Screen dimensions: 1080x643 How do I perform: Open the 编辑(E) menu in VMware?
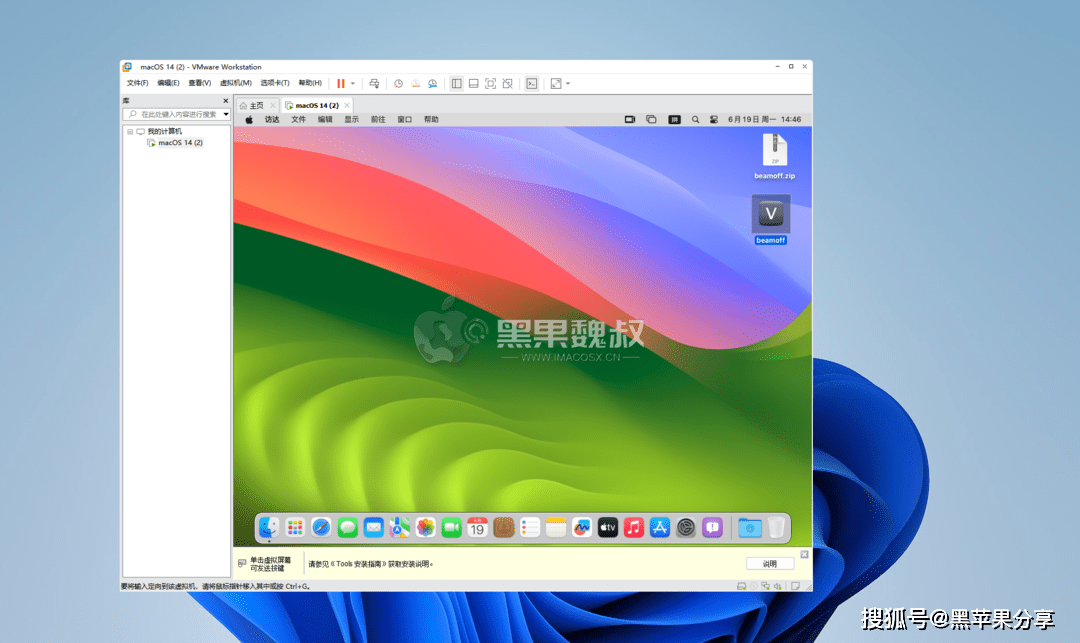point(168,83)
